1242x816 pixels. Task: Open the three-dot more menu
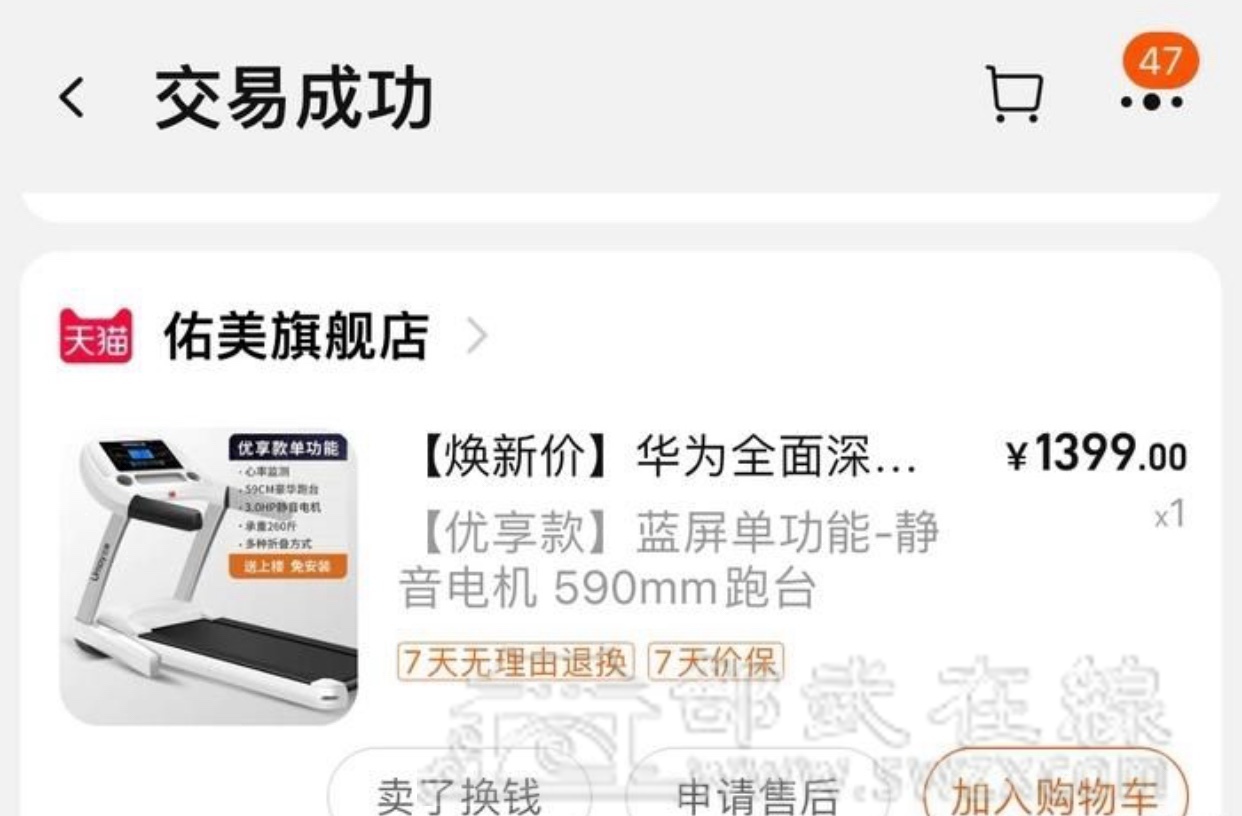[x=1151, y=101]
